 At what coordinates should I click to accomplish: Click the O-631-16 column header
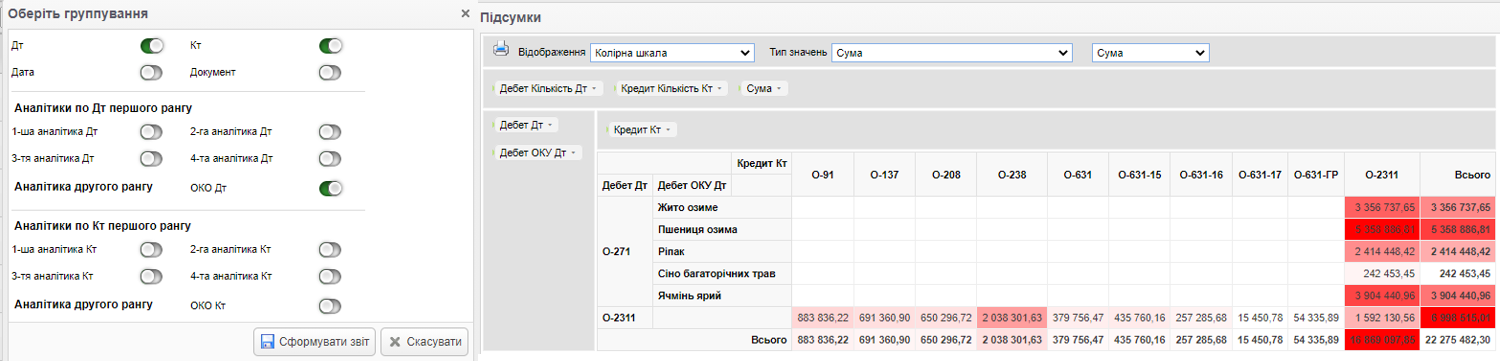1201,175
